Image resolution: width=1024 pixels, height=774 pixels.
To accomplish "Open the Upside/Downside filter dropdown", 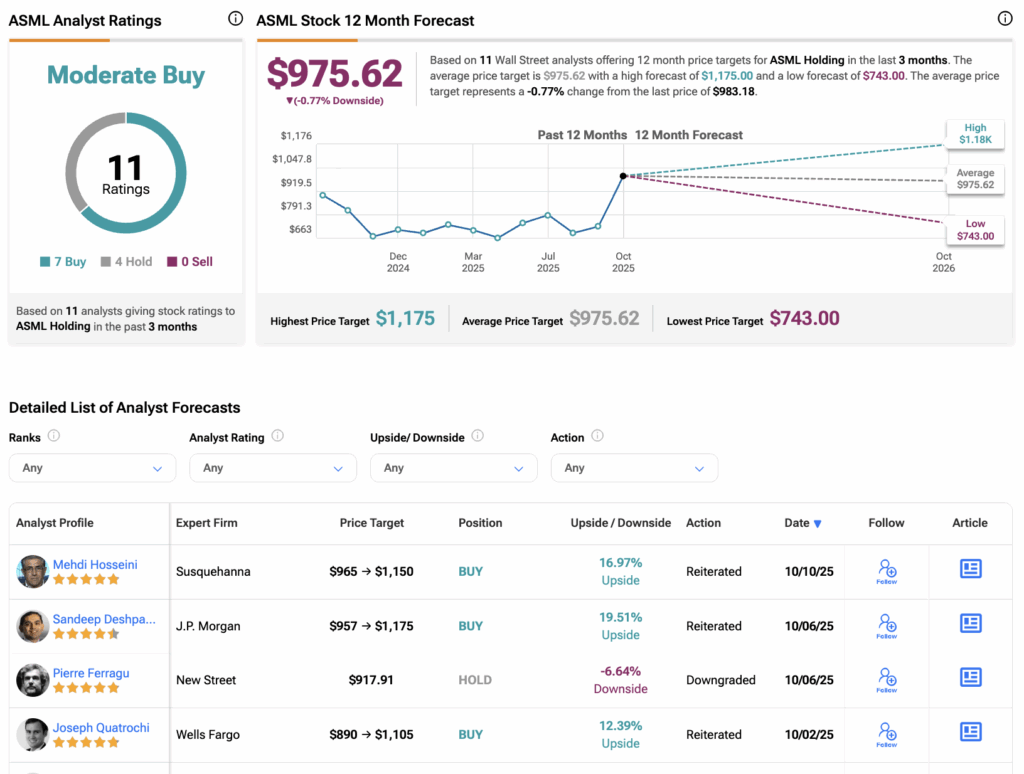I will [453, 468].
